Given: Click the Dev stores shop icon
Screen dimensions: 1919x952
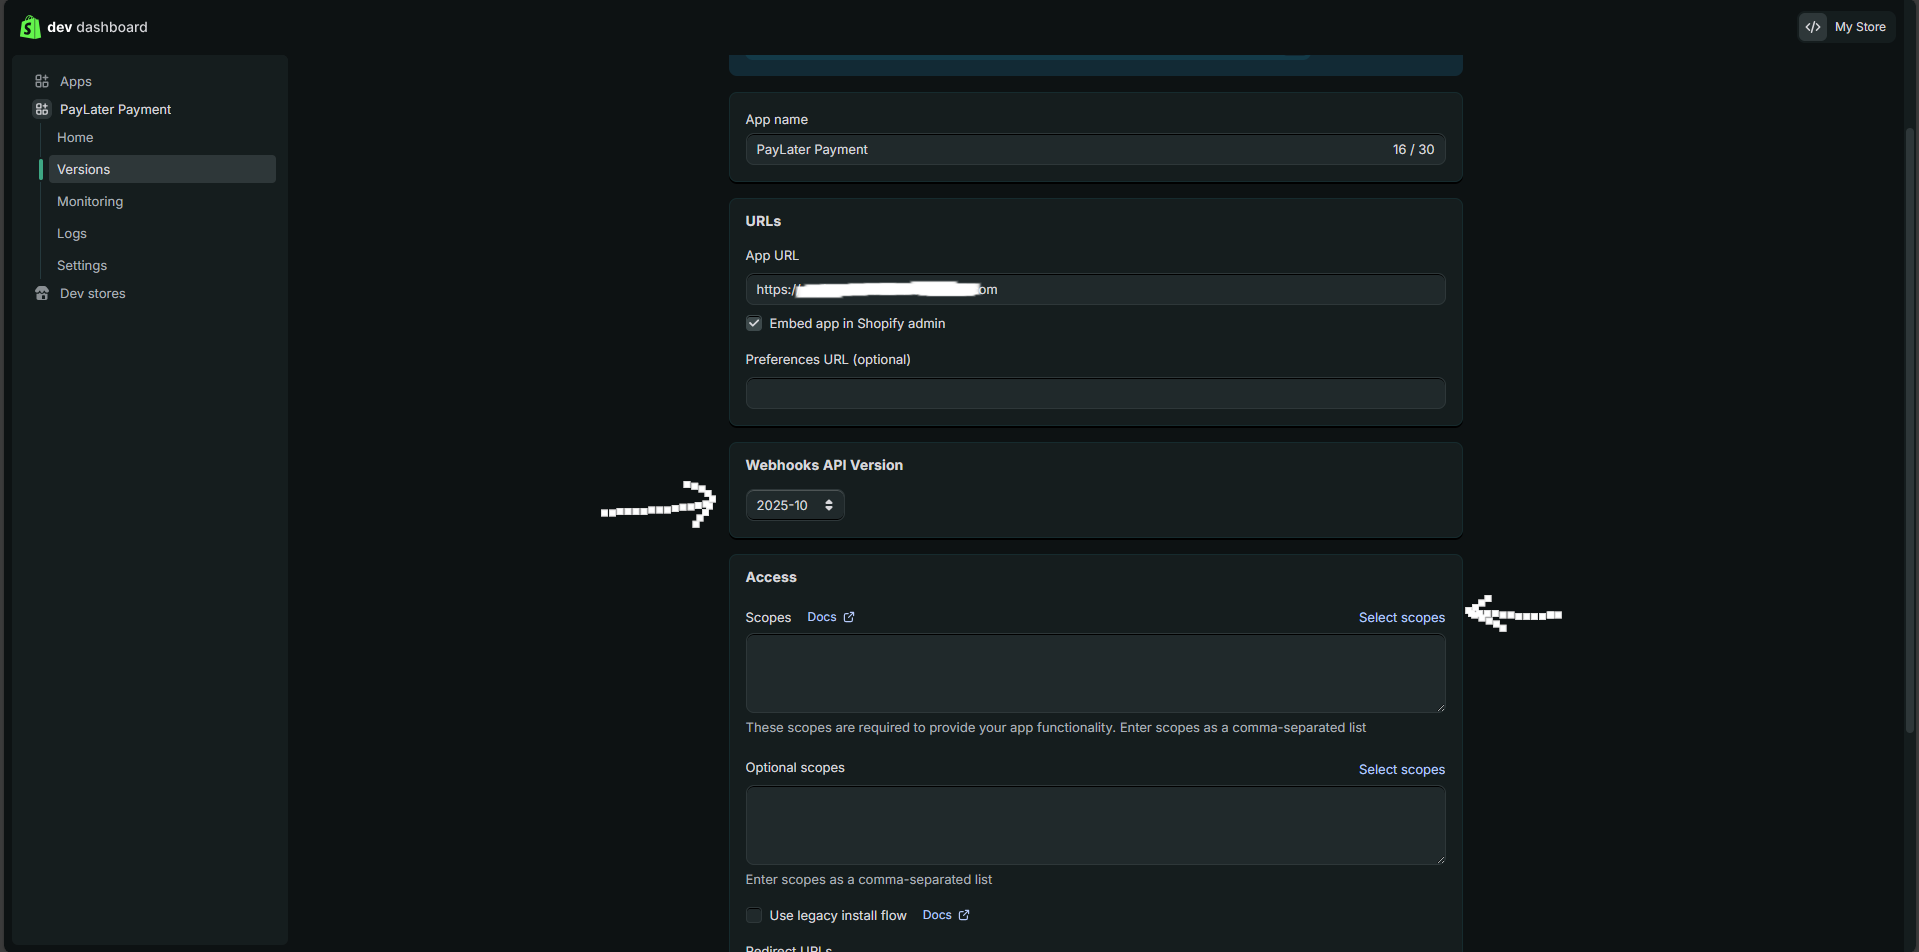Looking at the screenshot, I should 42,293.
